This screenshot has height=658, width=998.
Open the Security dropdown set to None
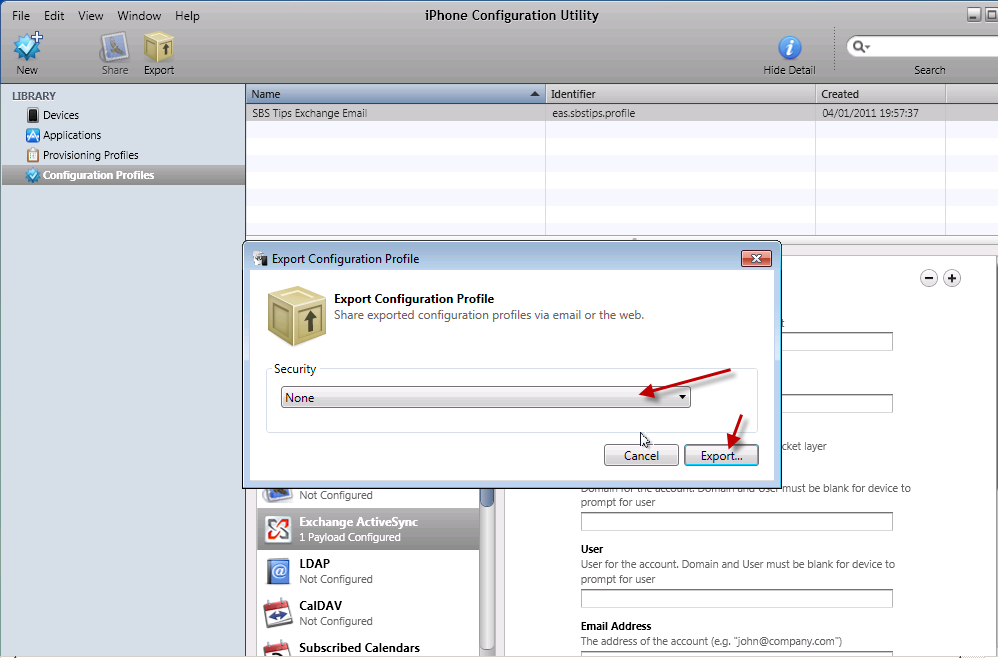pos(487,397)
